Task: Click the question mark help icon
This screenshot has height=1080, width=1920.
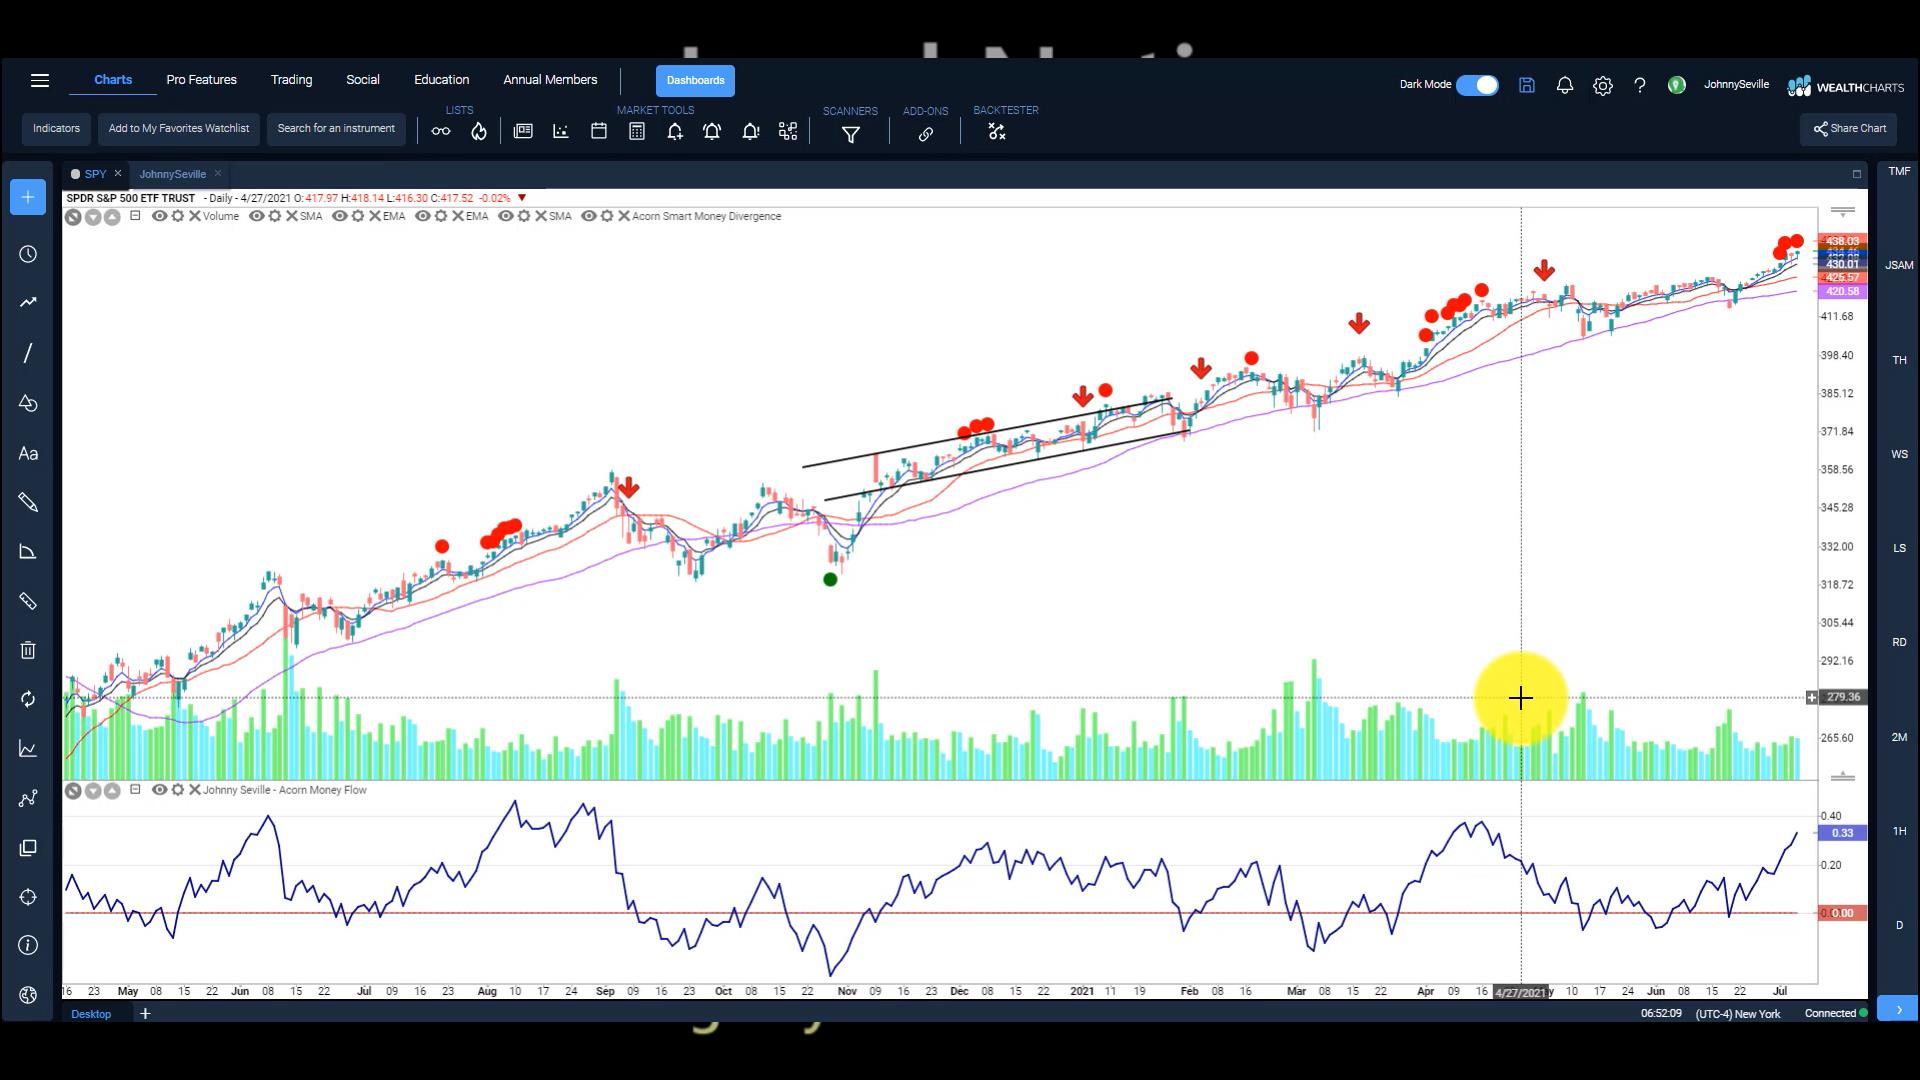Action: (1640, 86)
